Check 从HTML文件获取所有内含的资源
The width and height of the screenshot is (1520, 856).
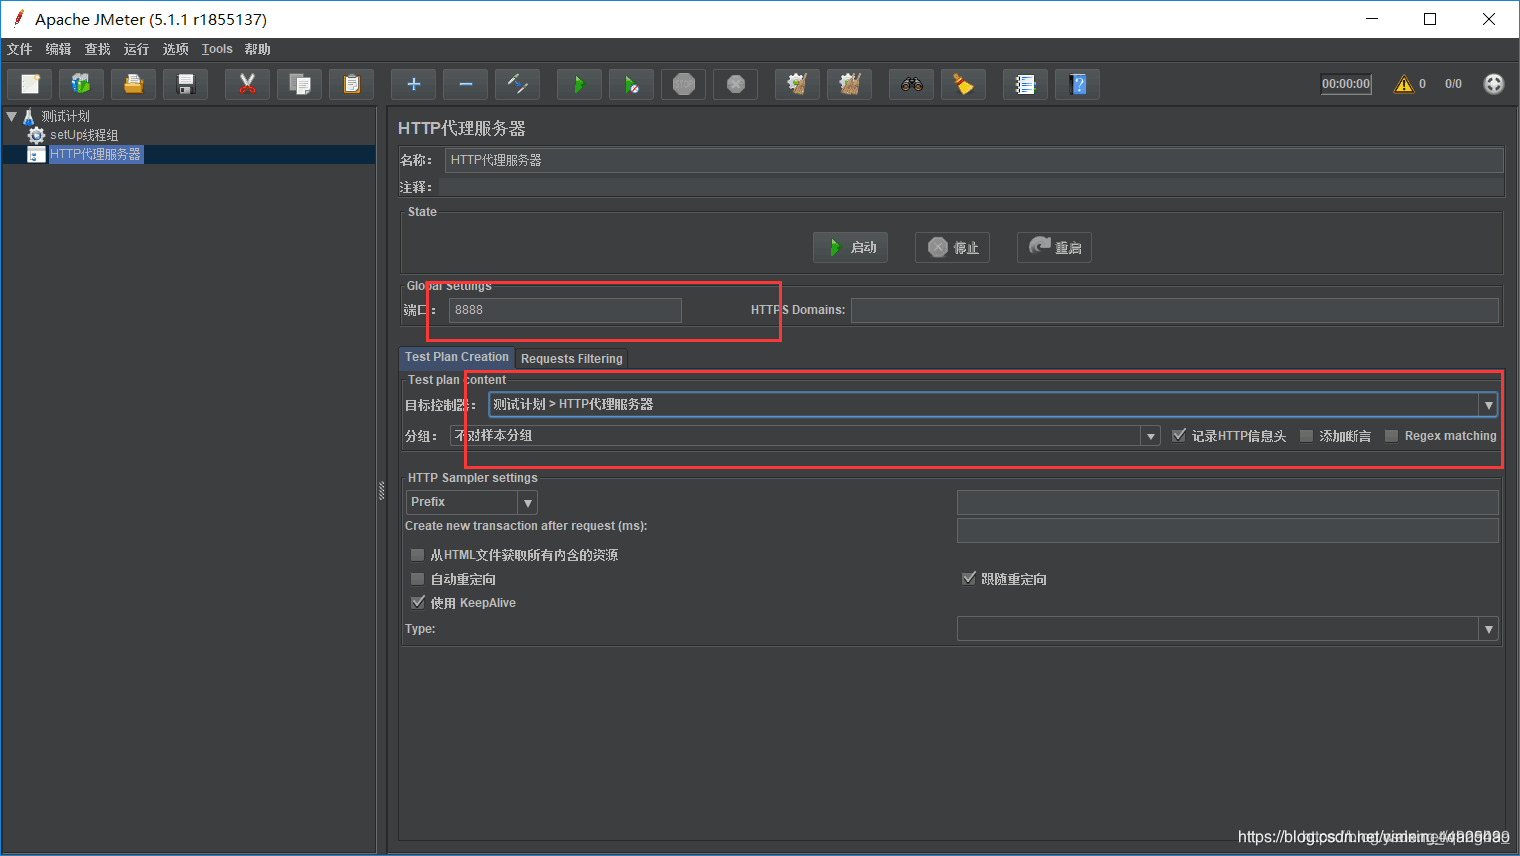tap(418, 554)
